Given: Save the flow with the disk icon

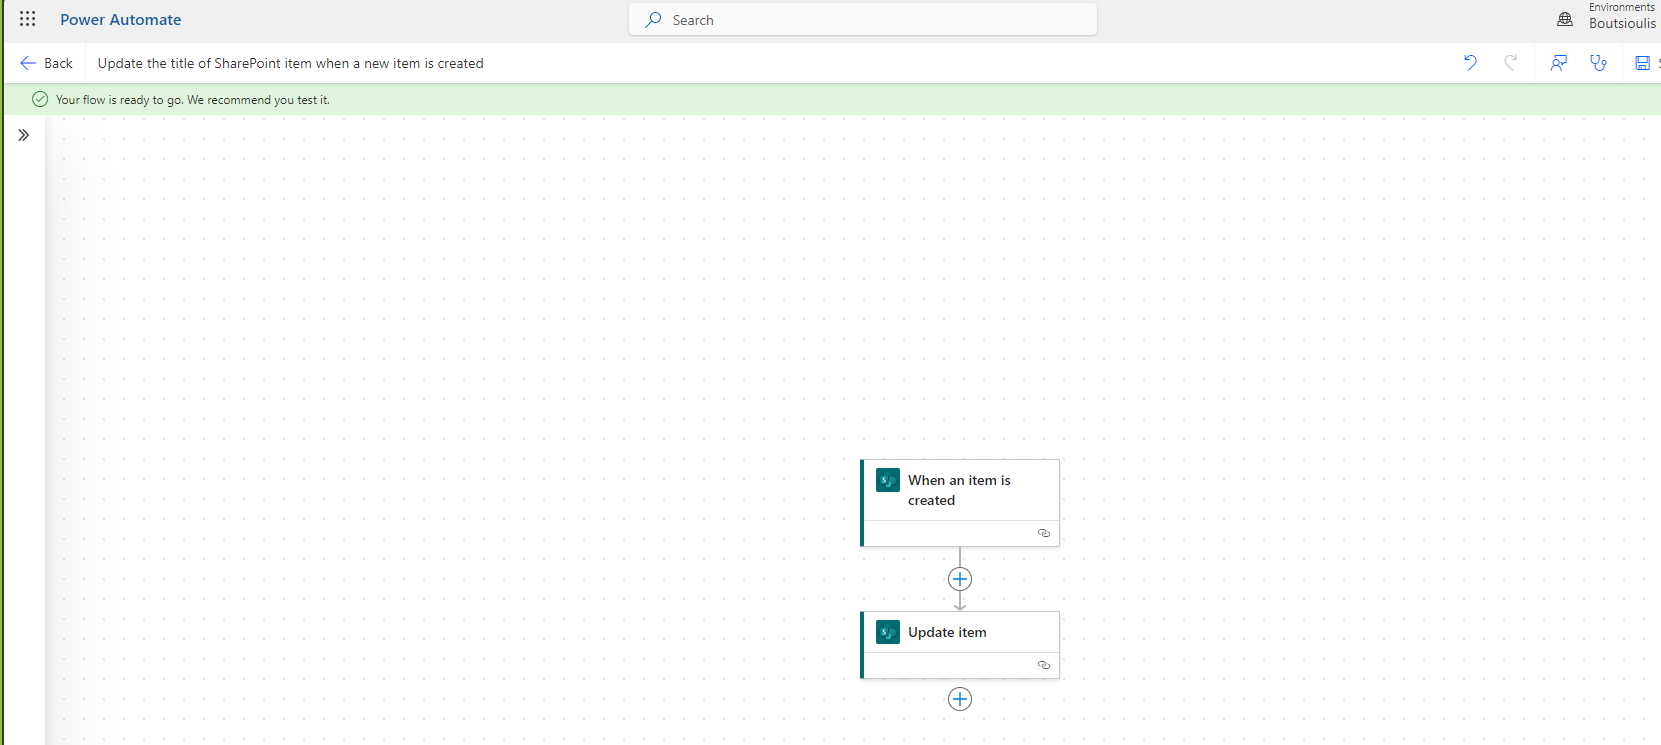Looking at the screenshot, I should [1642, 63].
